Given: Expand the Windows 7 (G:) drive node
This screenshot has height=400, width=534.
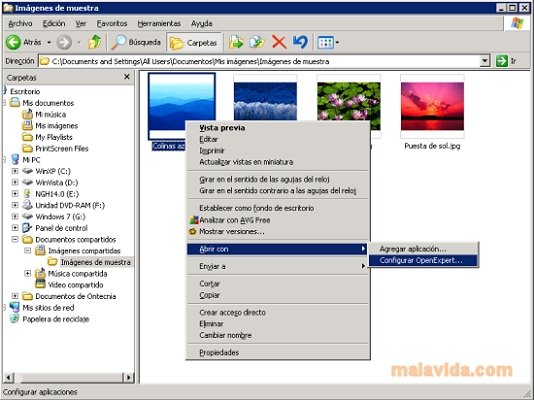Looking at the screenshot, I should click(15, 217).
